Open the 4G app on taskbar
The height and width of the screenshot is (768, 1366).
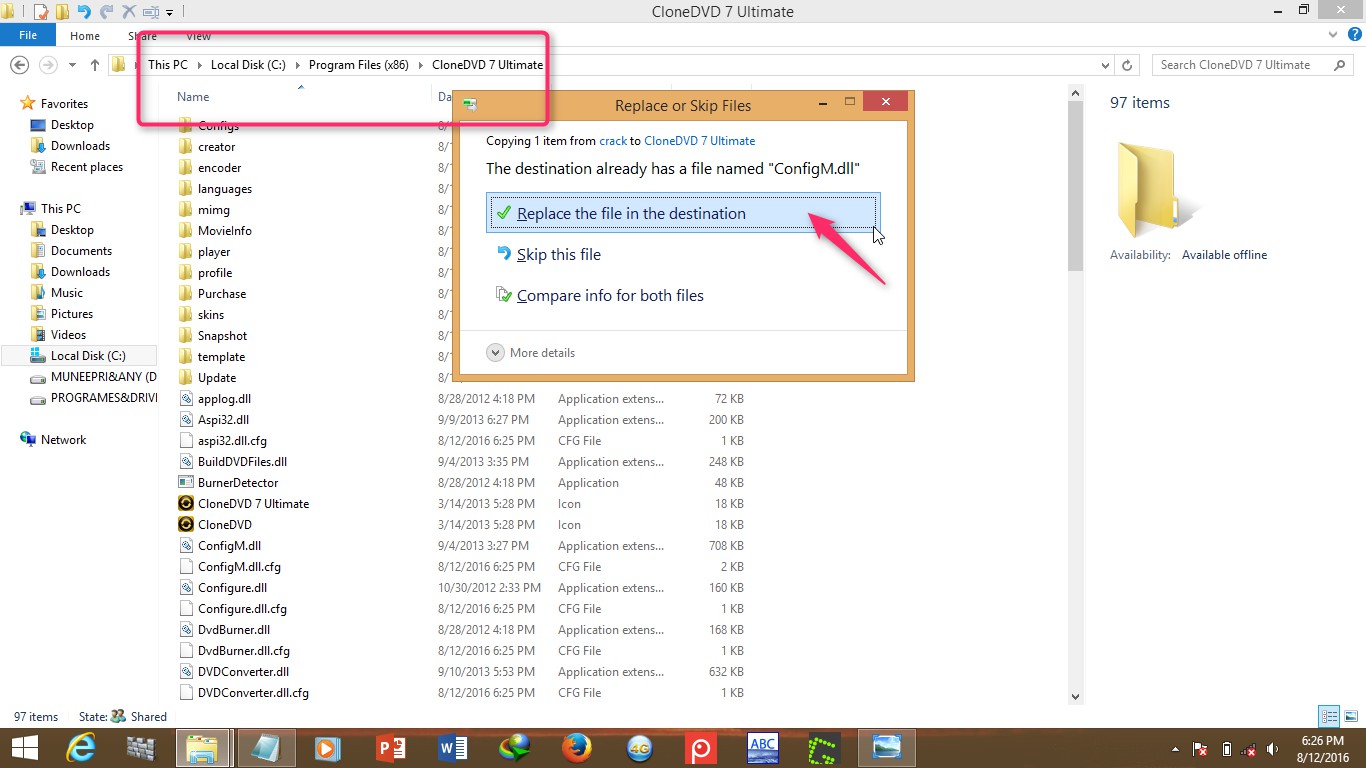pos(639,747)
